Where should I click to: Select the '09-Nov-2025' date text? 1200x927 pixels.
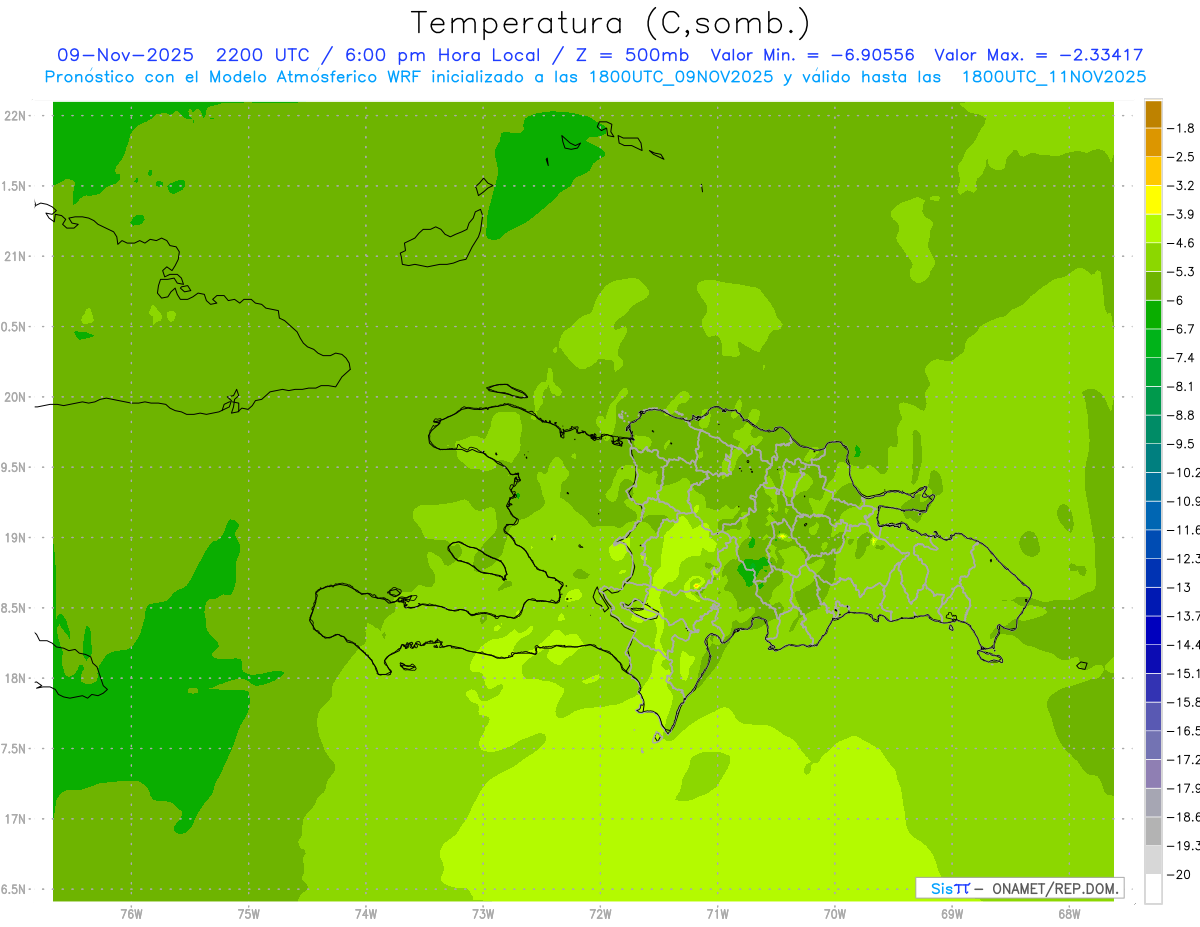126,56
